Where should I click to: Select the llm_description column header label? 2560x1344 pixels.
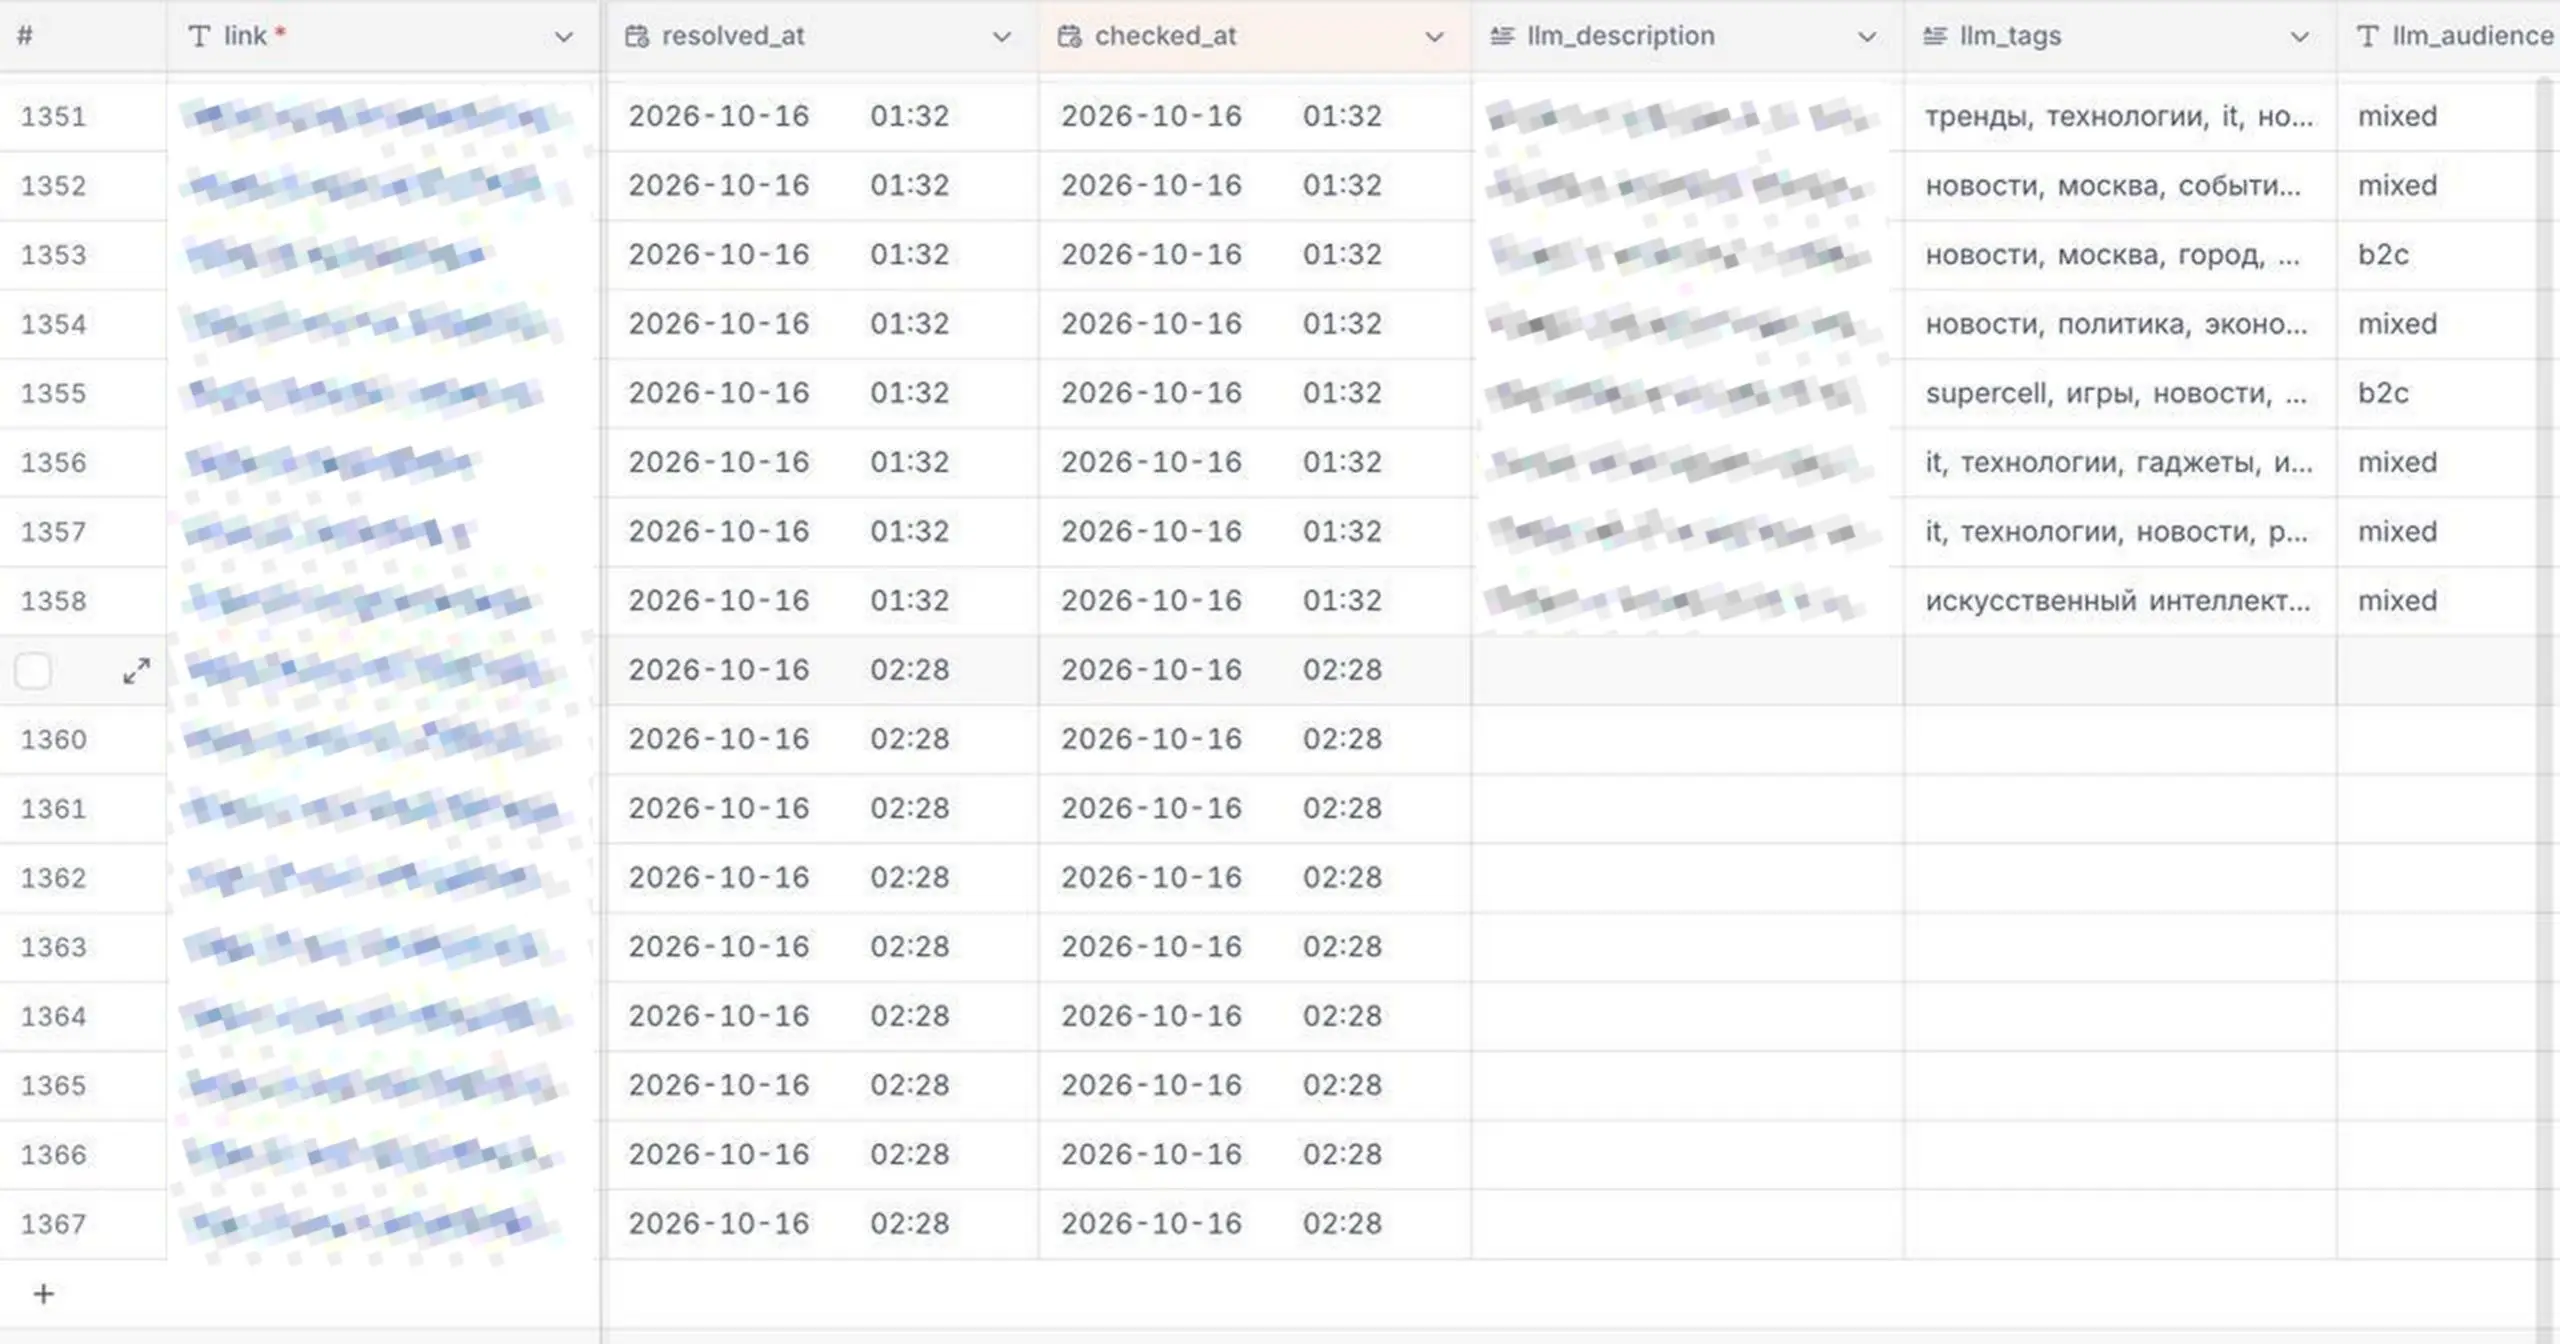pyautogui.click(x=1620, y=36)
